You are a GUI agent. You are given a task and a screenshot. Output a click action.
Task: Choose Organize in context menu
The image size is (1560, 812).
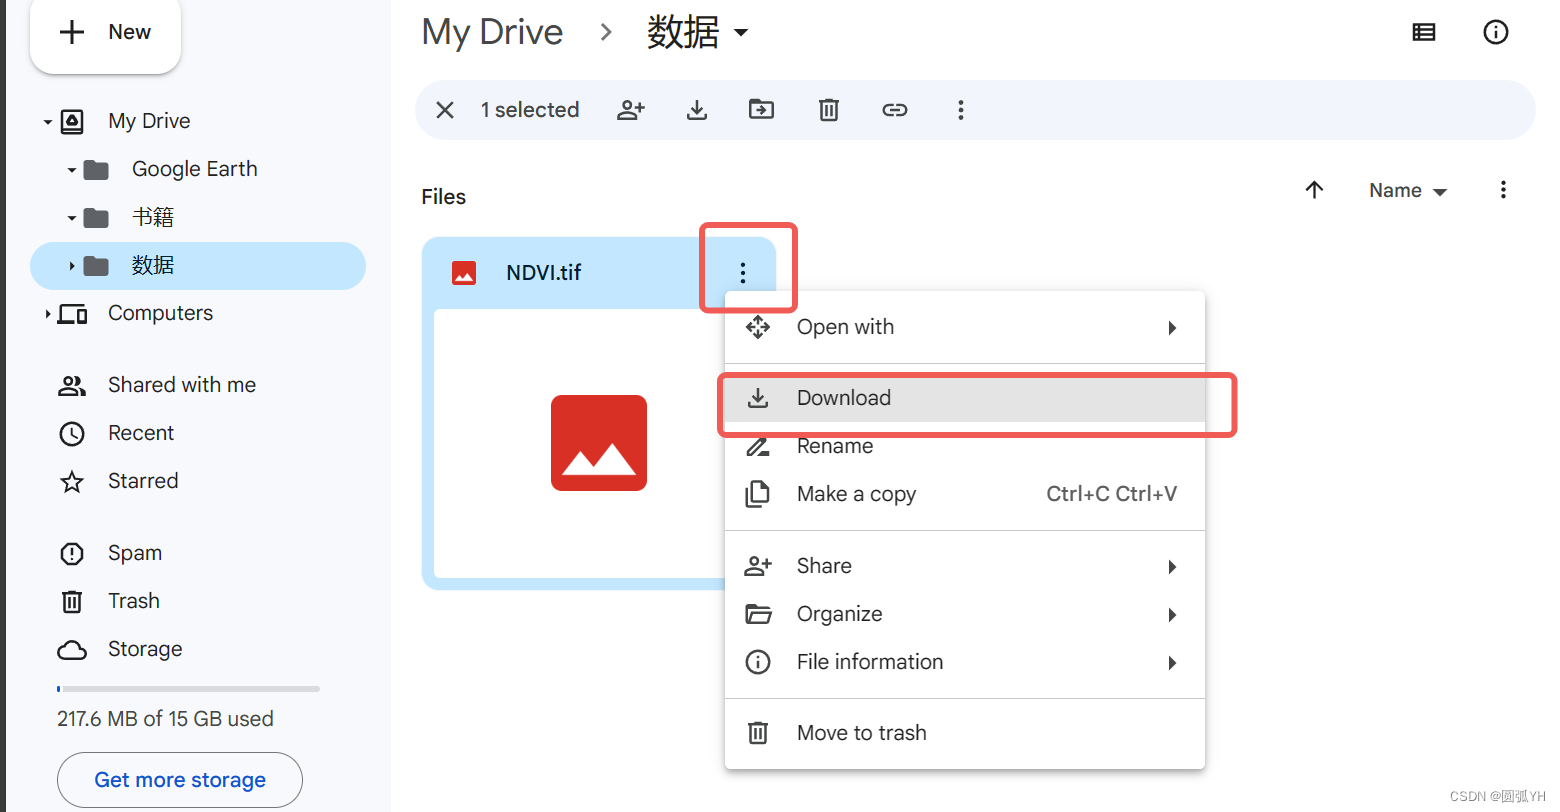(x=964, y=614)
